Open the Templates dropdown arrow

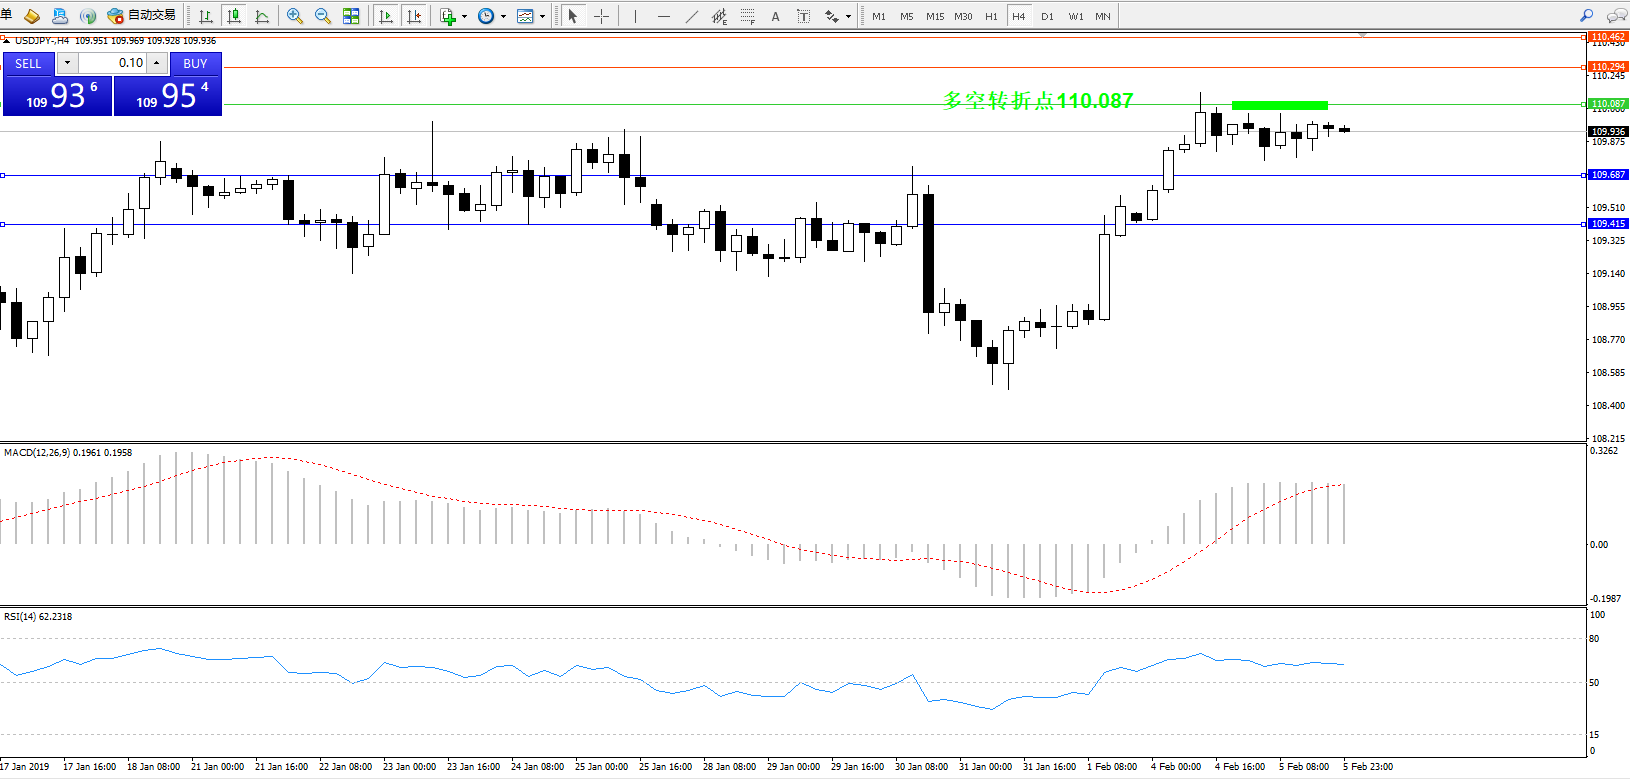(x=542, y=16)
